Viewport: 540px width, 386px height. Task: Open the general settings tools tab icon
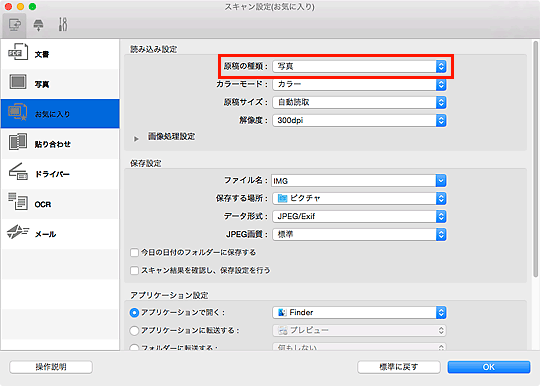coord(63,24)
